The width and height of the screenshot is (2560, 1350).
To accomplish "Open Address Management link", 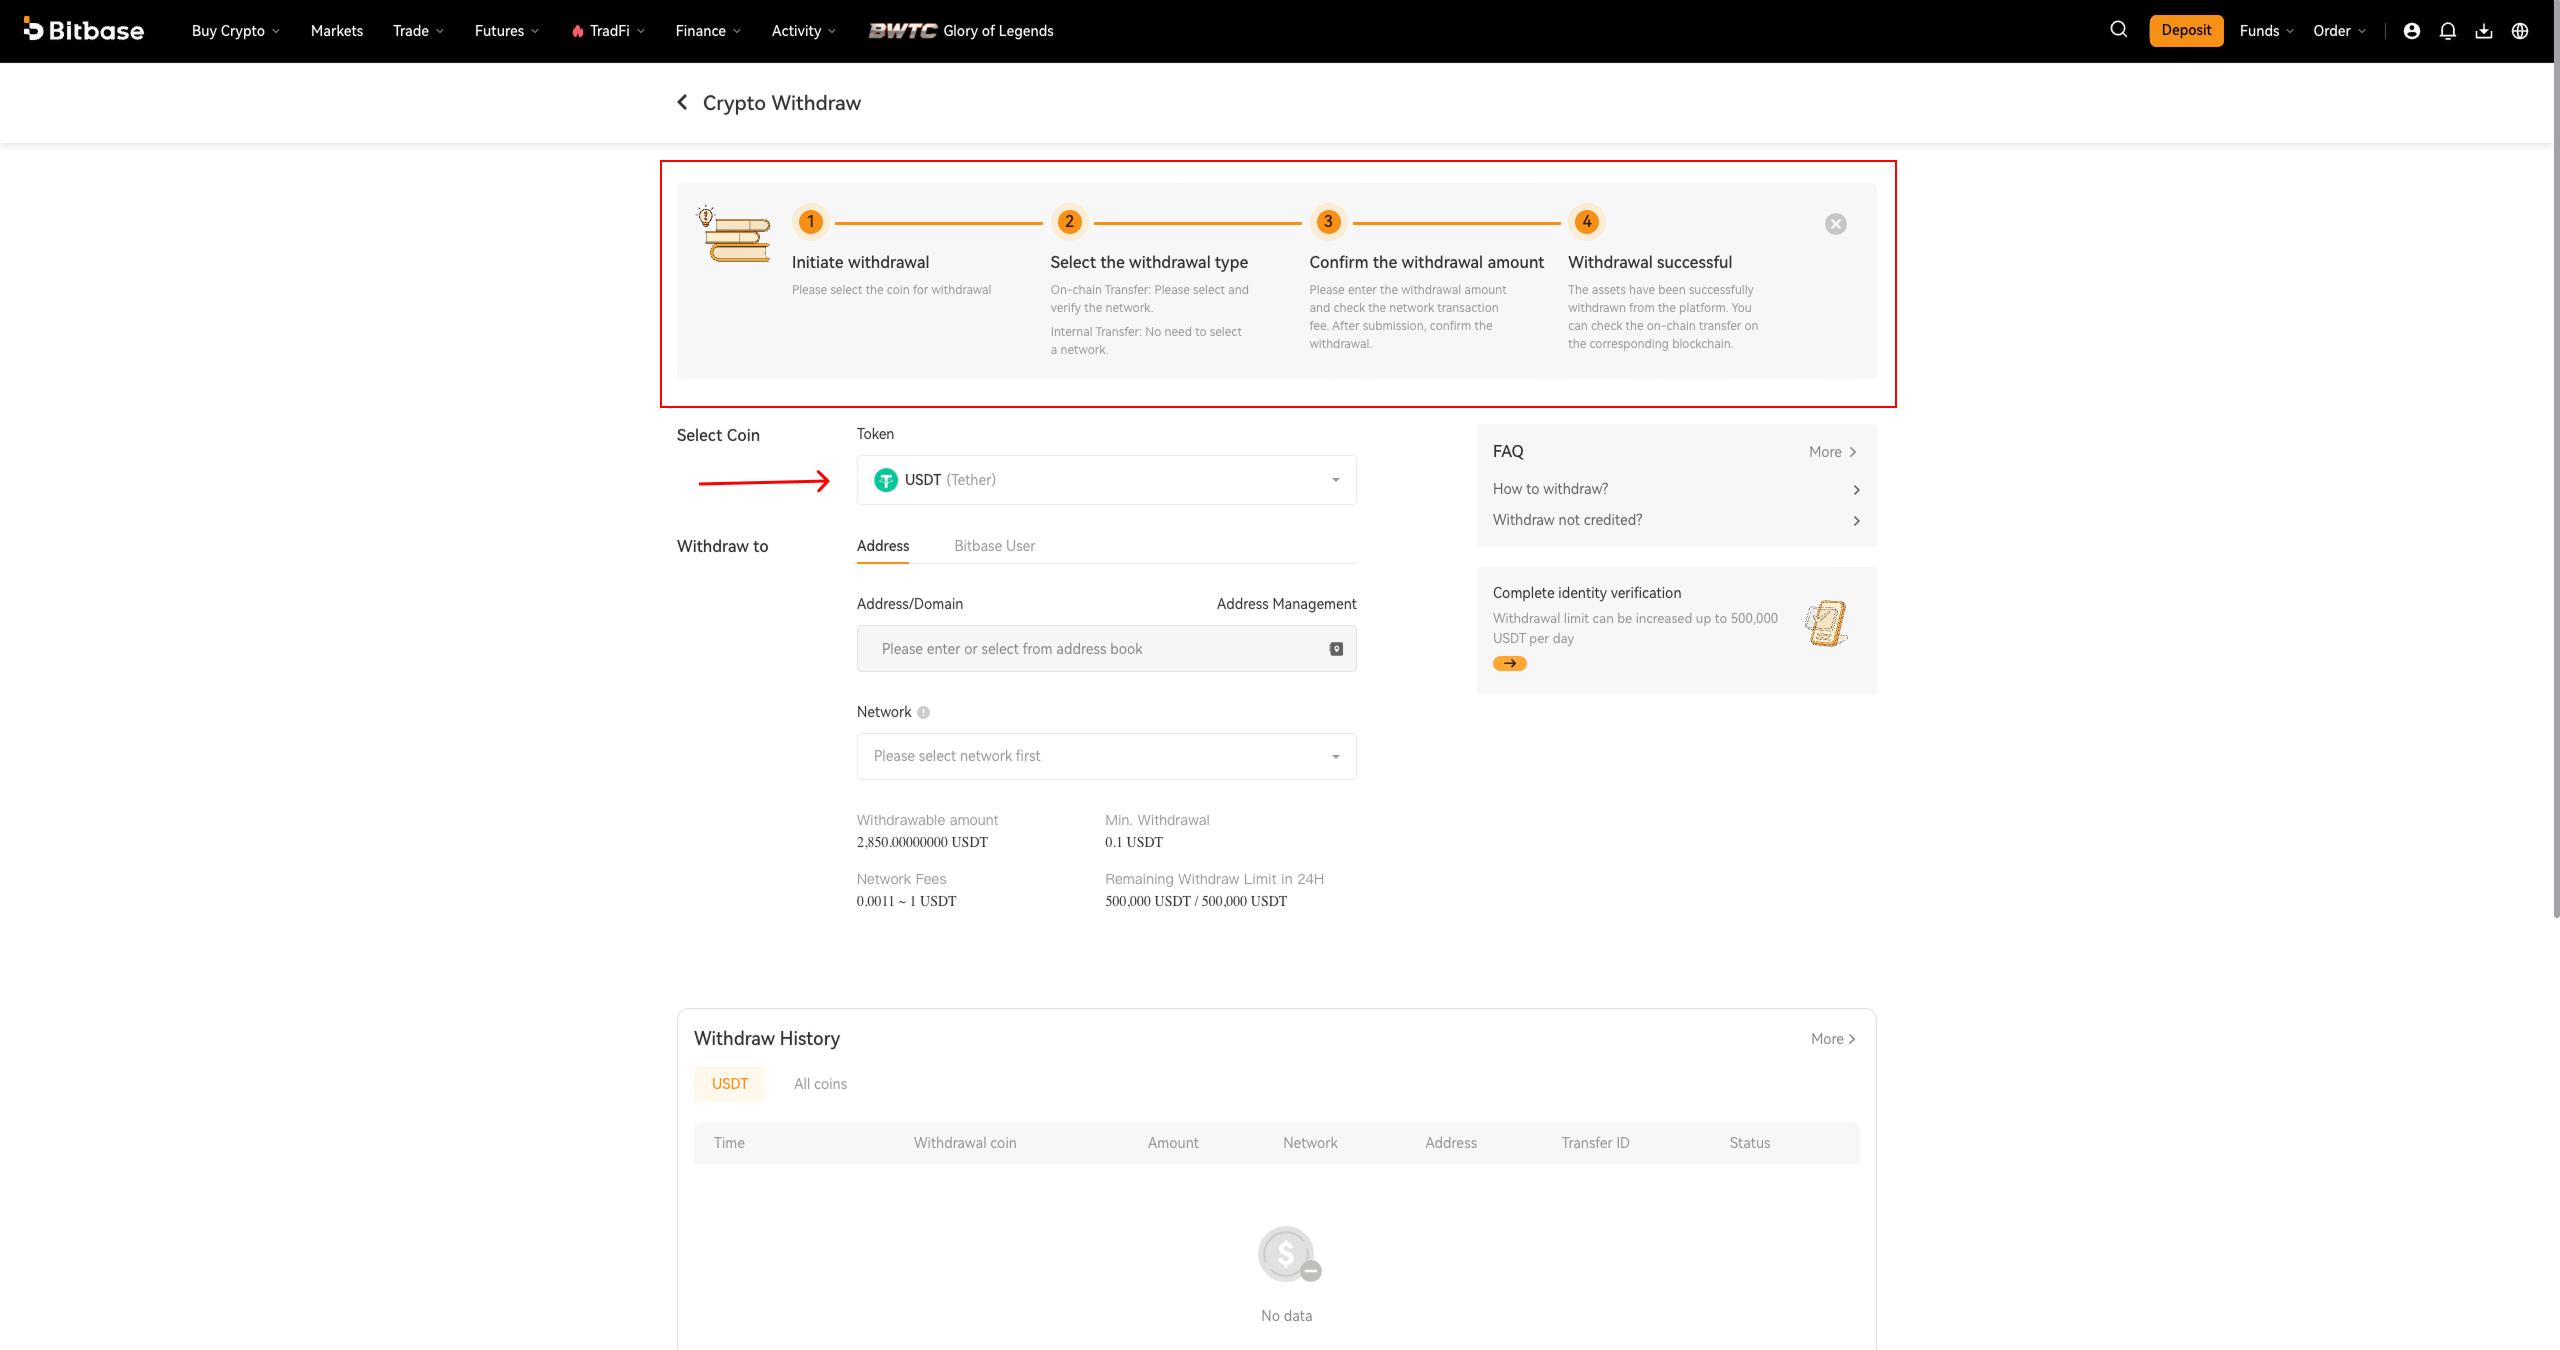I will point(1286,604).
